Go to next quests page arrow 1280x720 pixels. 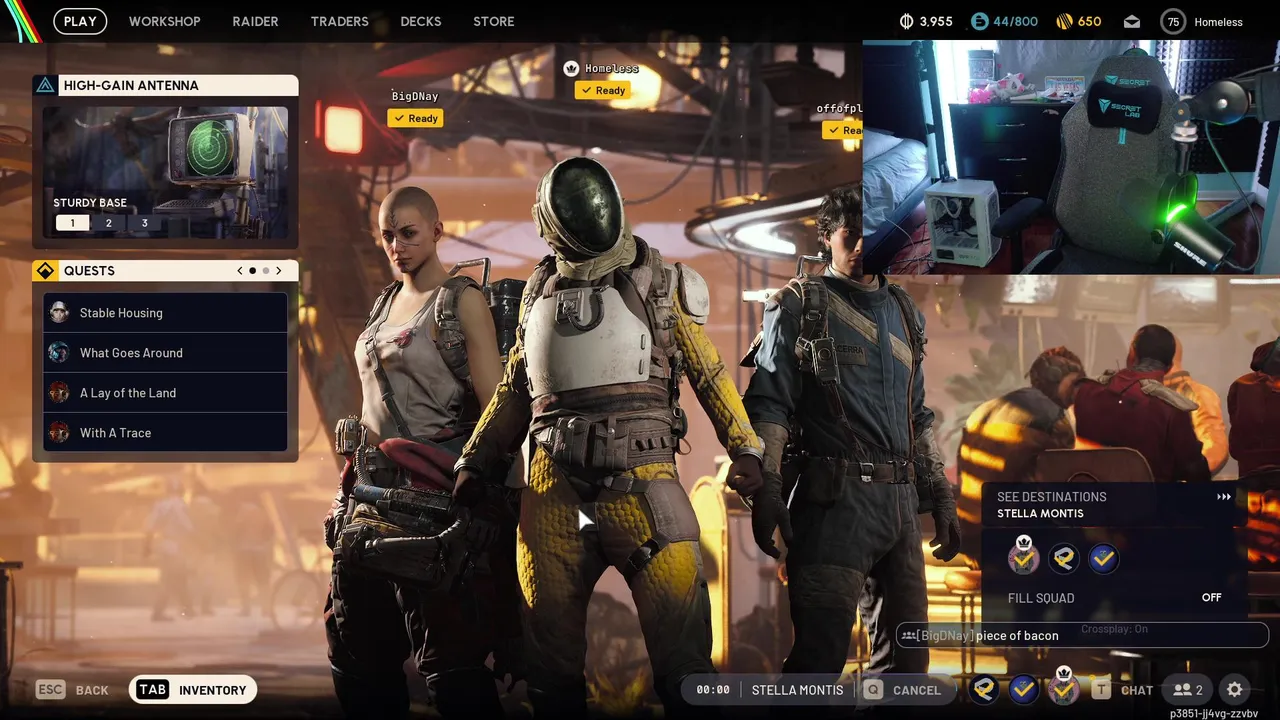pyautogui.click(x=279, y=271)
